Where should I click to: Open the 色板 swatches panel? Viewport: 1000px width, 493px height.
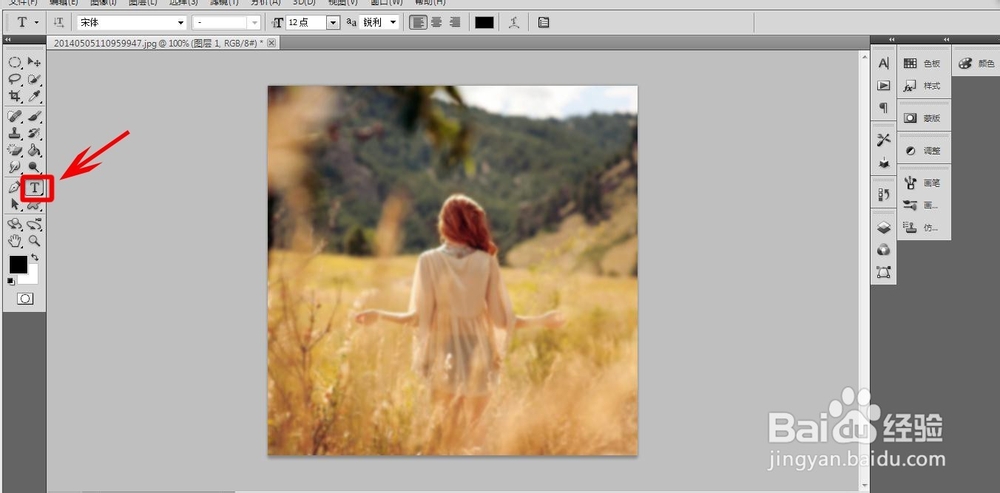coord(923,63)
